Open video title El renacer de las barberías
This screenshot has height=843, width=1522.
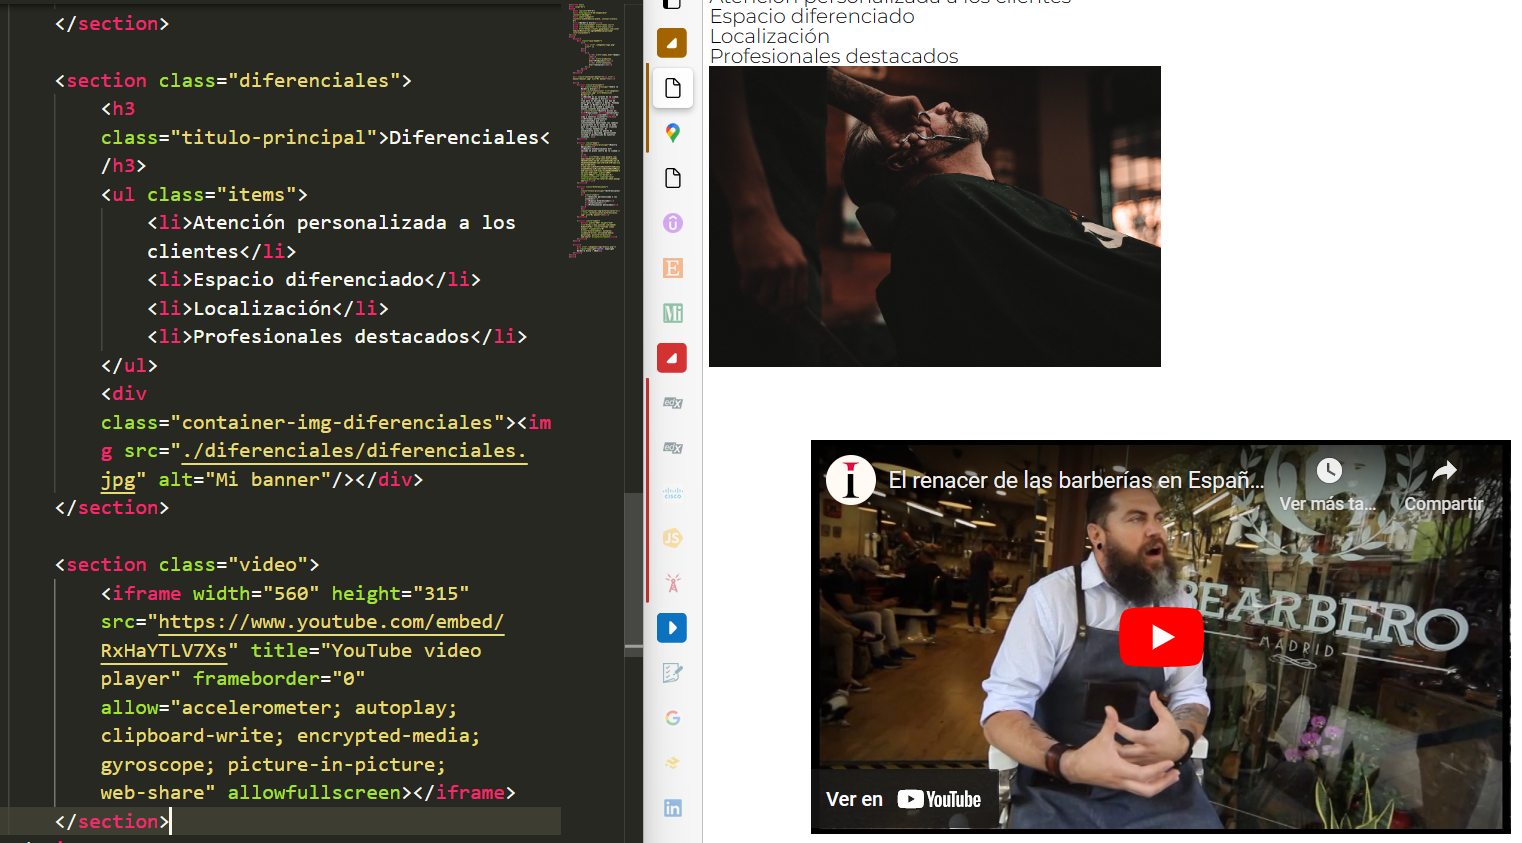pos(1076,481)
